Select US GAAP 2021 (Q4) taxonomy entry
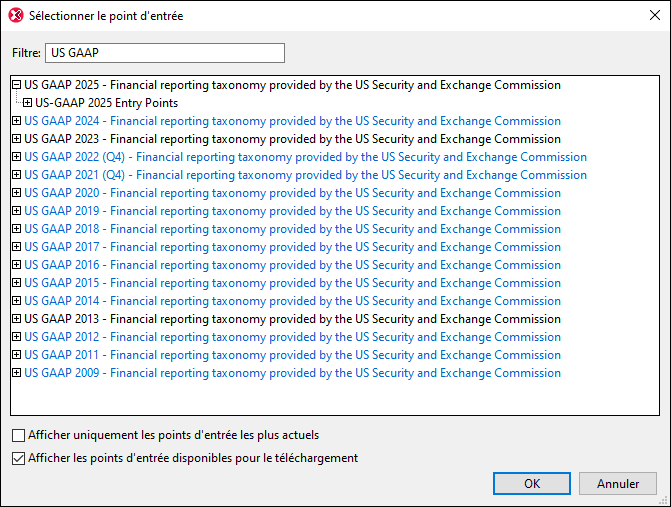671x507 pixels. (x=305, y=175)
